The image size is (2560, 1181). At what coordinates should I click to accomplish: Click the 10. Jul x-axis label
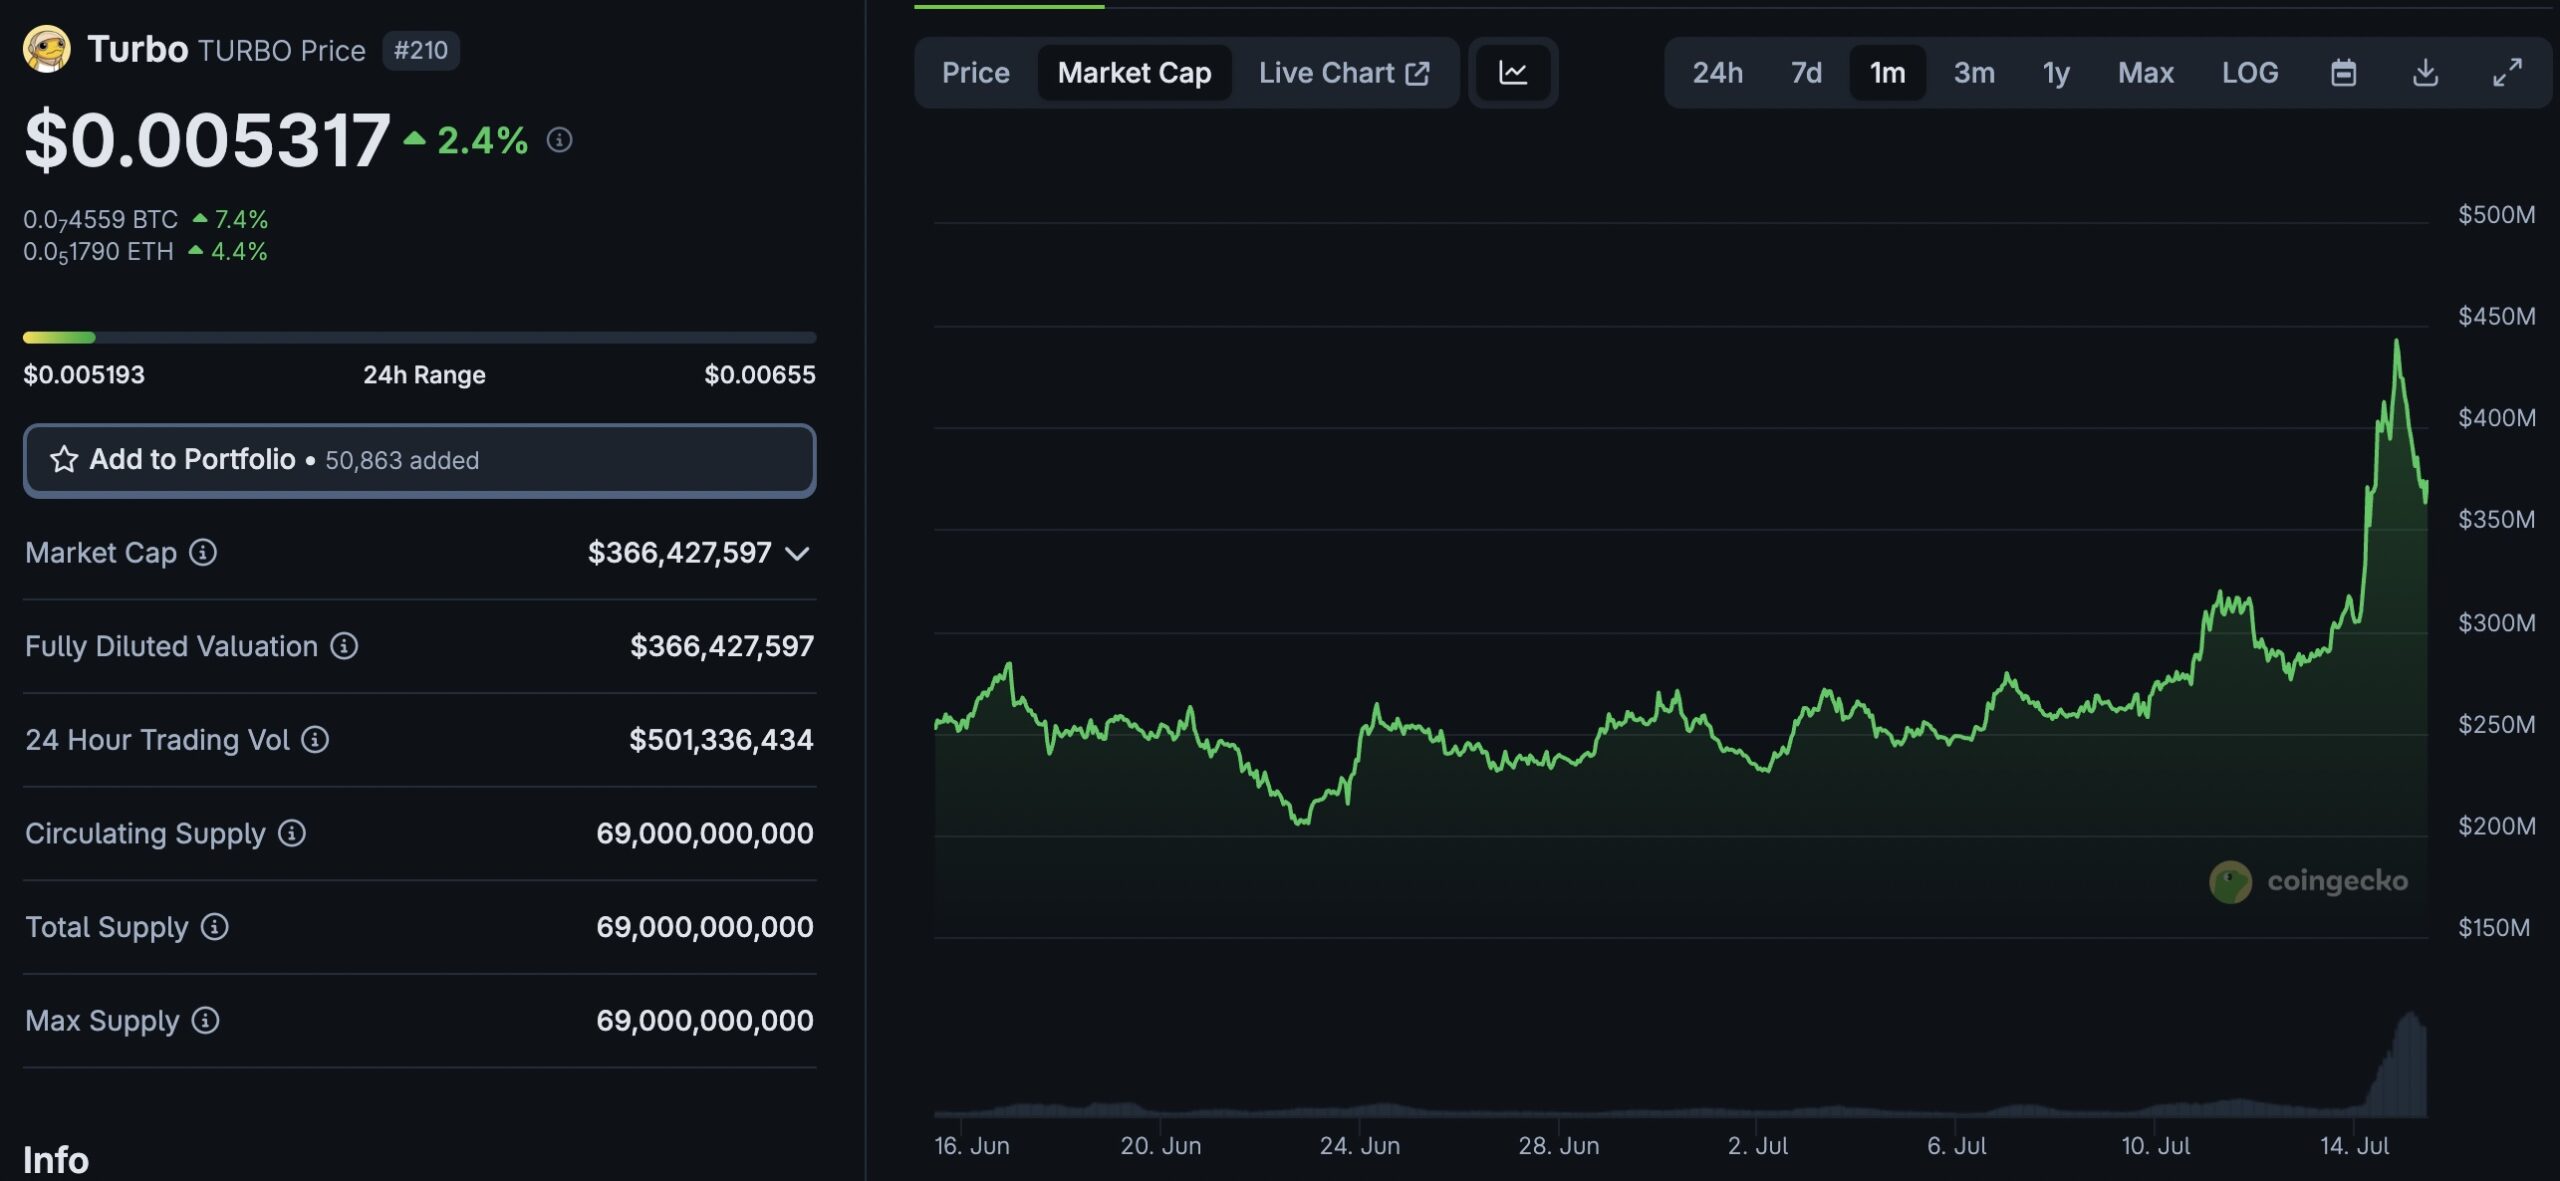click(2156, 1146)
